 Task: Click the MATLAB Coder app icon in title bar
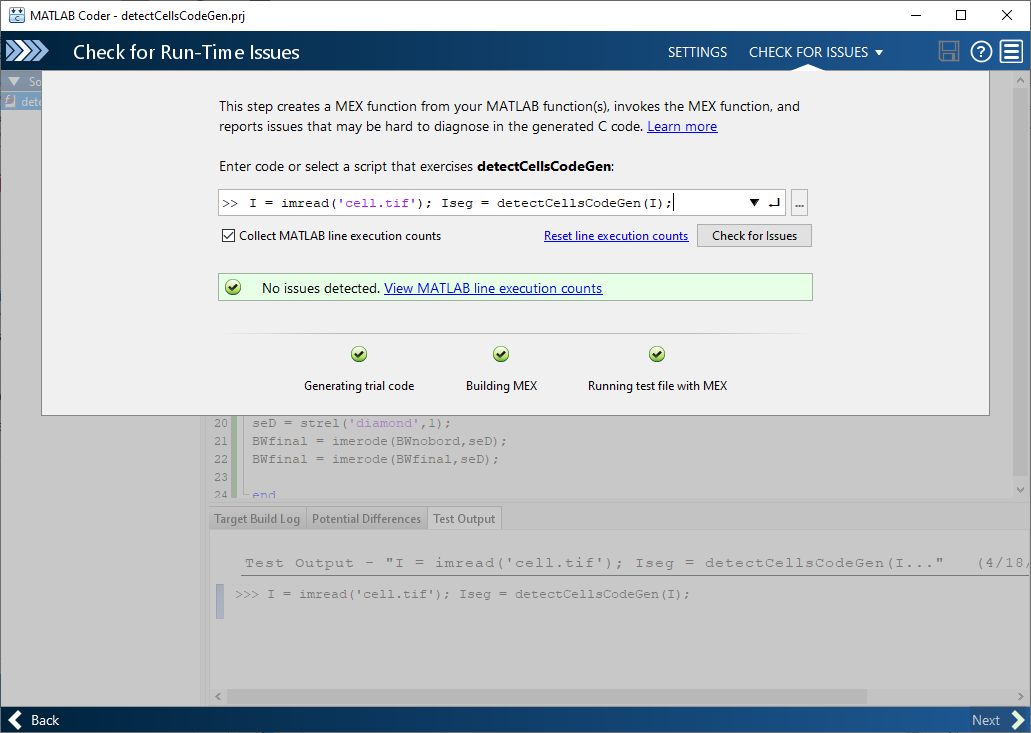pyautogui.click(x=16, y=15)
